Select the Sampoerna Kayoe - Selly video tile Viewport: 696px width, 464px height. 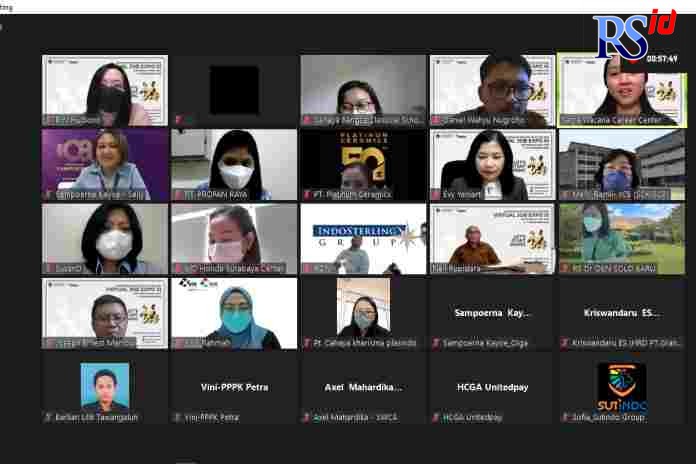pos(105,164)
